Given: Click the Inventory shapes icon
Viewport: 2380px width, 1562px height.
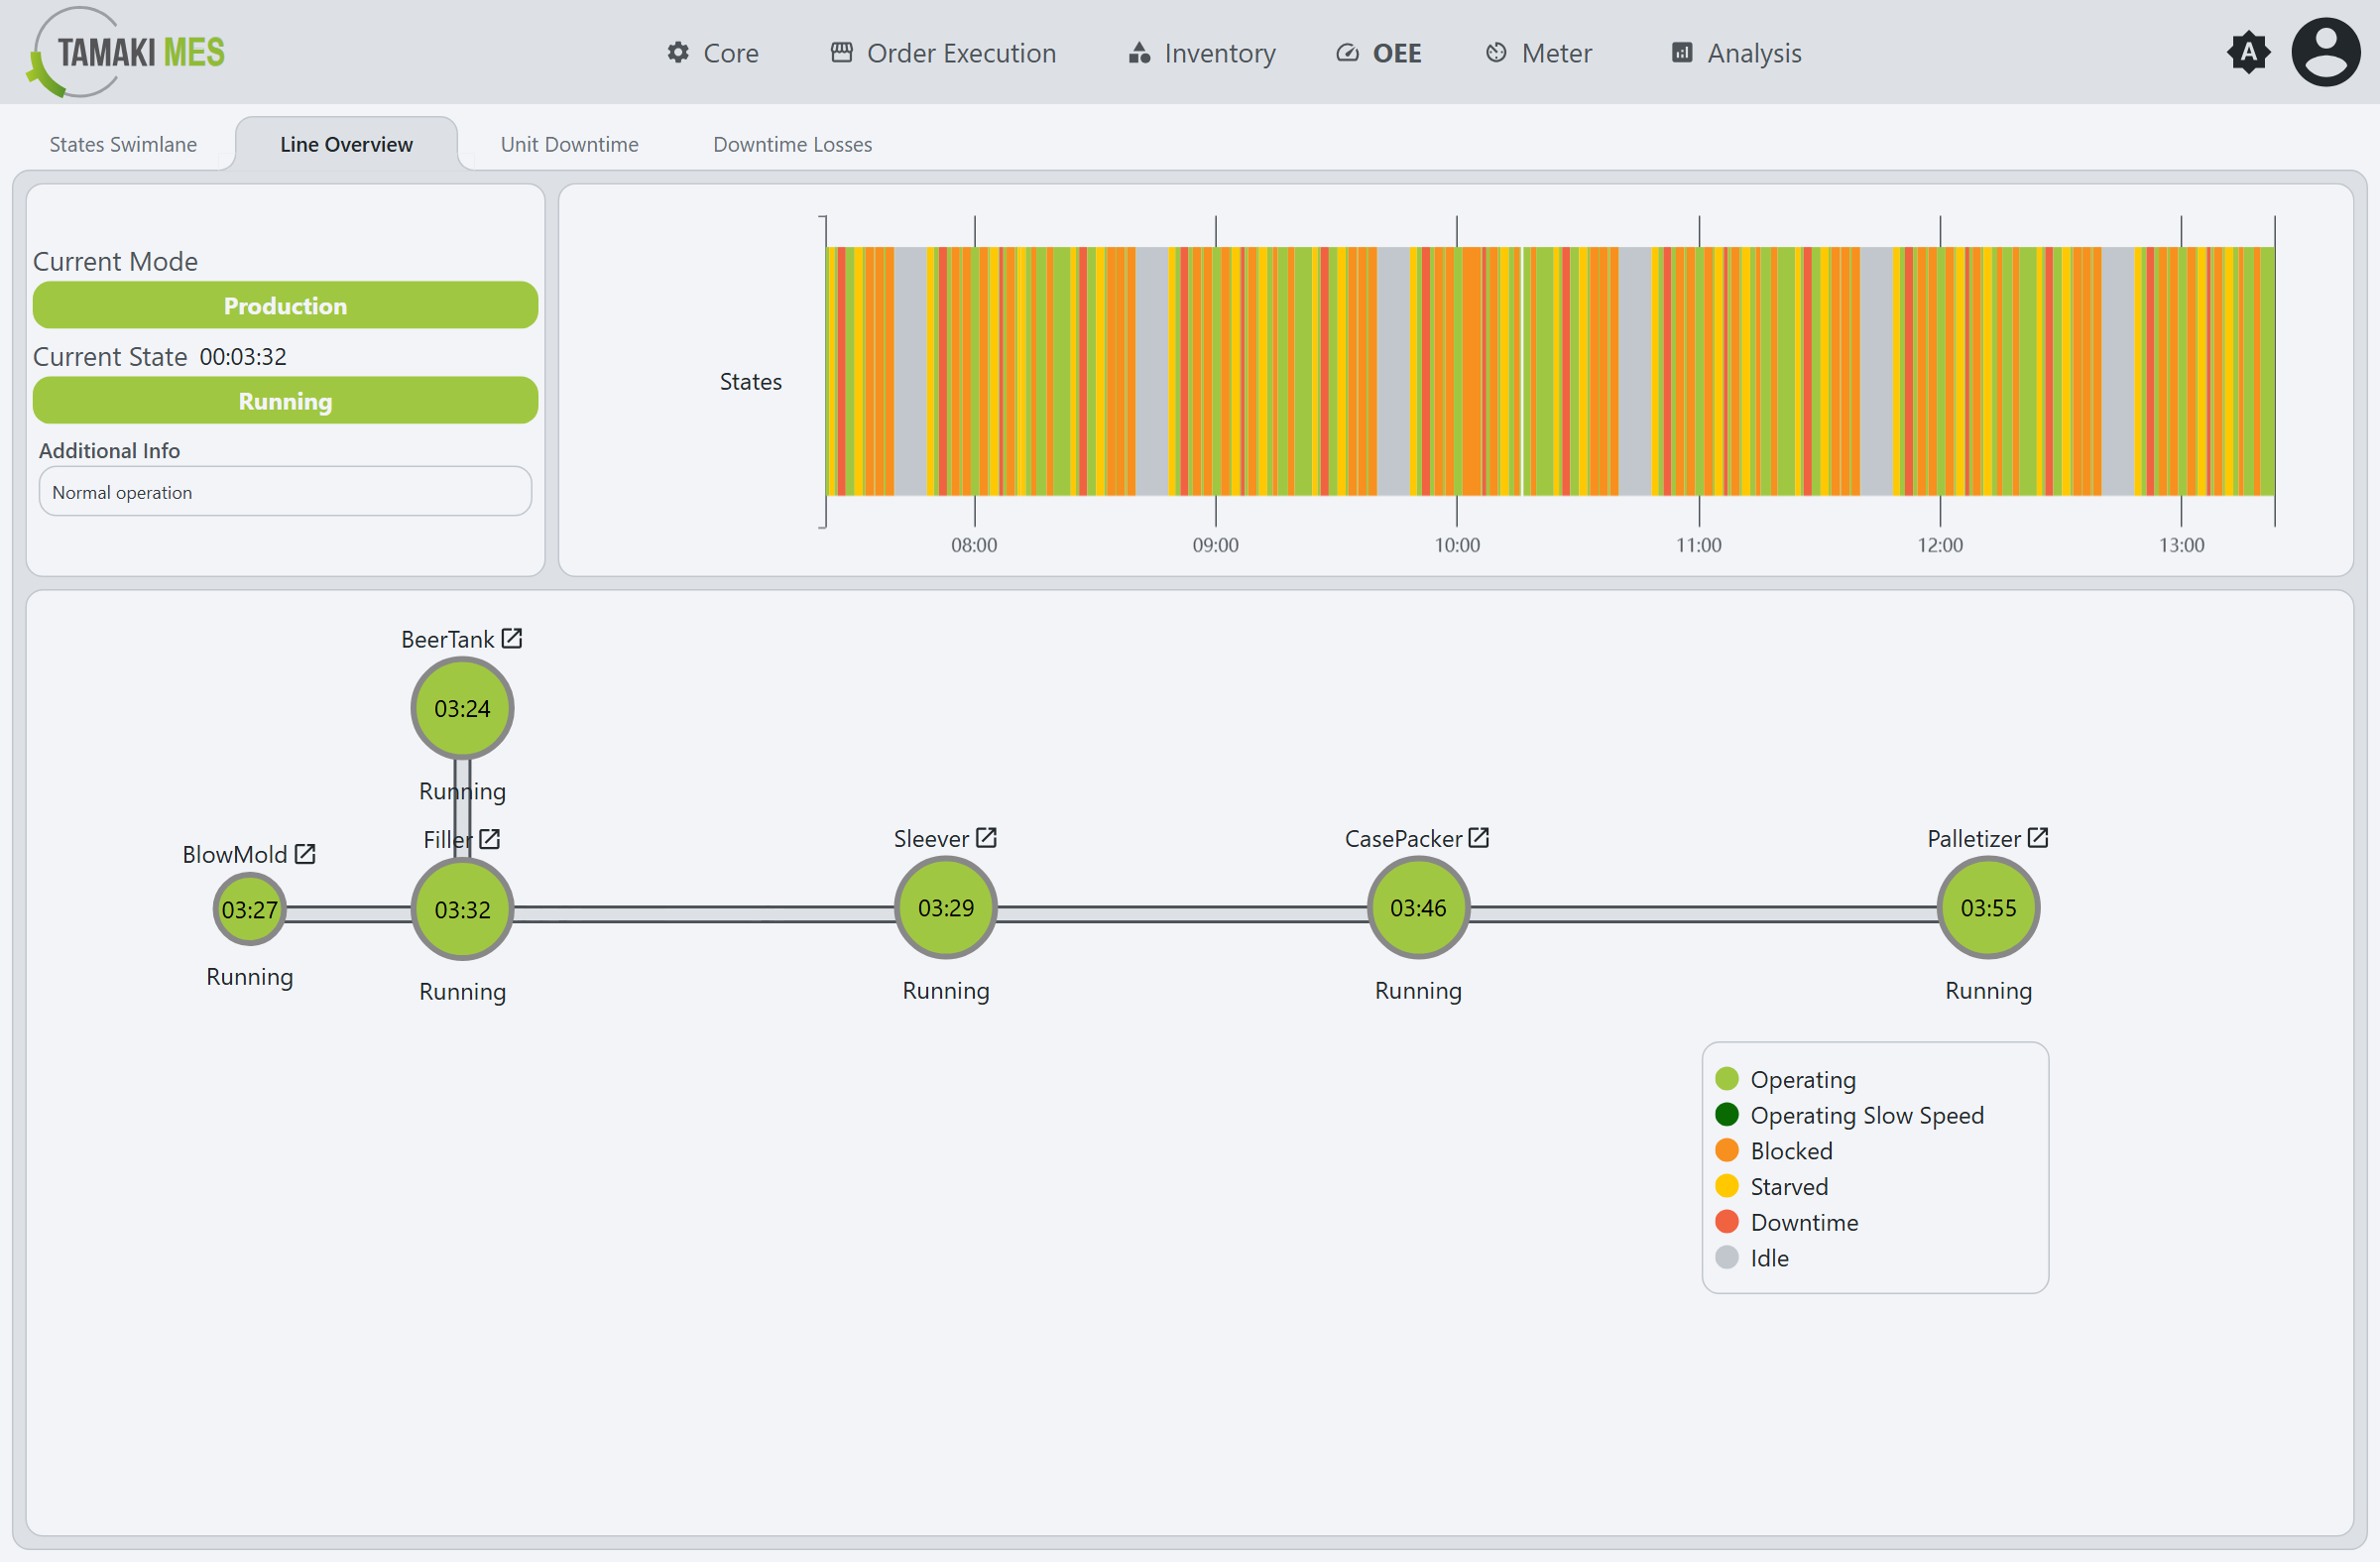Looking at the screenshot, I should pyautogui.click(x=1139, y=52).
